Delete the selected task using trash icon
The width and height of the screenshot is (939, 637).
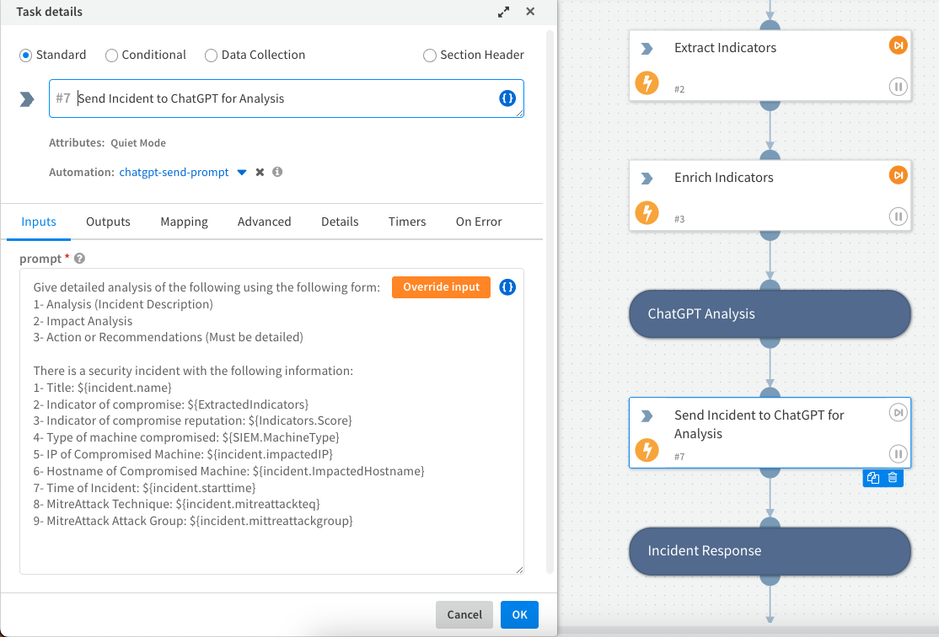[x=893, y=478]
